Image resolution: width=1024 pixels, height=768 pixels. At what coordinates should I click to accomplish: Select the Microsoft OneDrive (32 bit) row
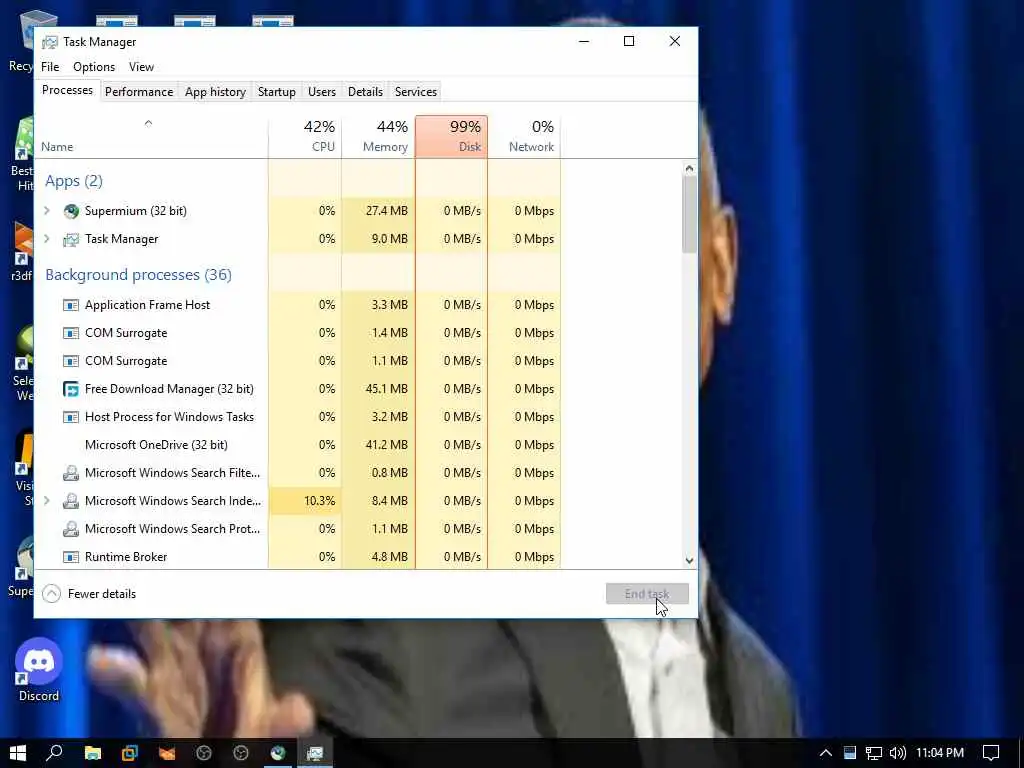point(298,445)
